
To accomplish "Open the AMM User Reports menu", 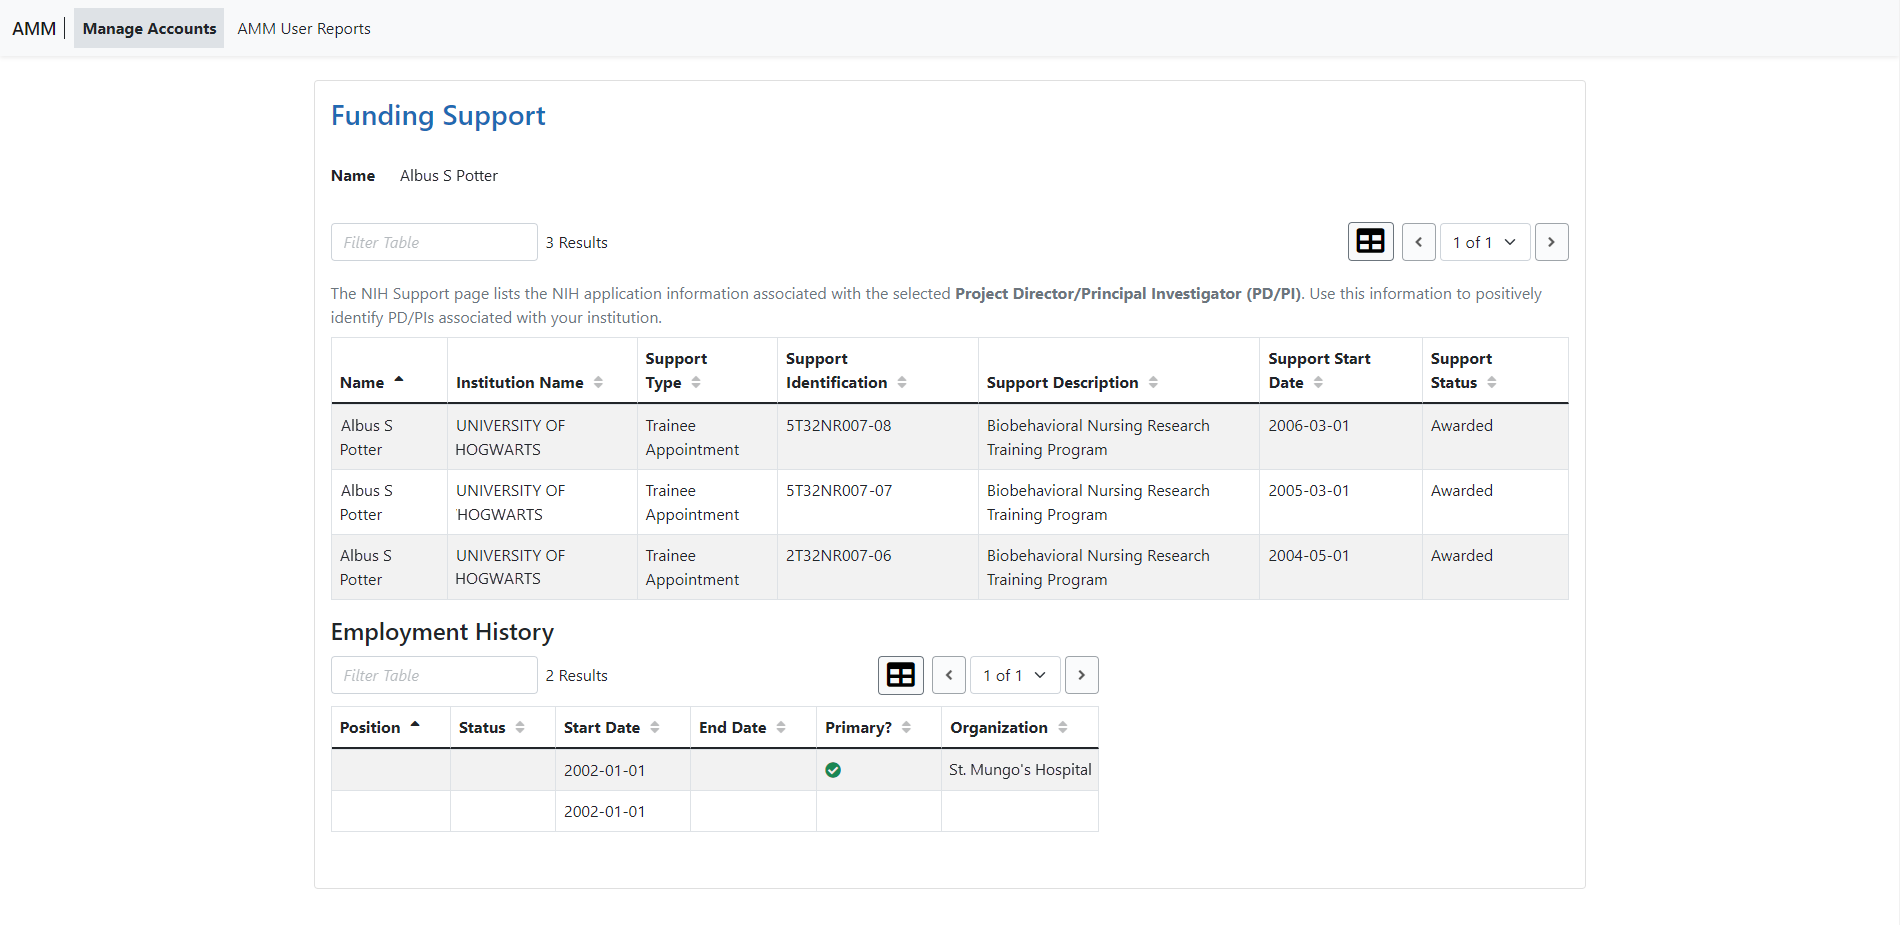I will tap(304, 28).
